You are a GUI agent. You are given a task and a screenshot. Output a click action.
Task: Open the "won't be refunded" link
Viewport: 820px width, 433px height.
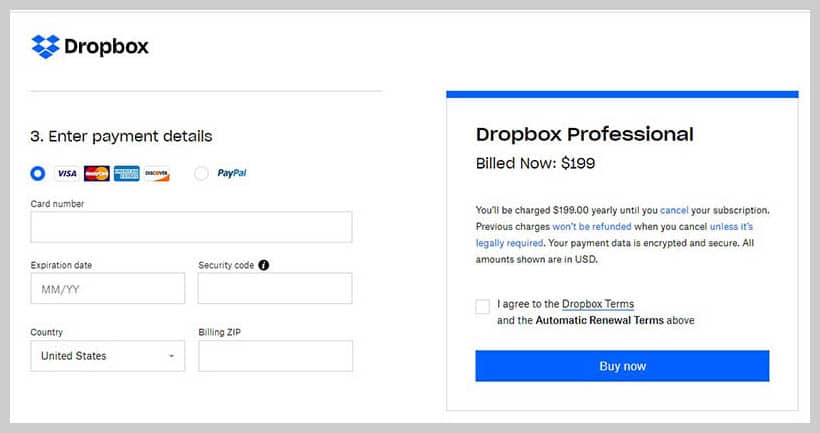[x=592, y=226]
